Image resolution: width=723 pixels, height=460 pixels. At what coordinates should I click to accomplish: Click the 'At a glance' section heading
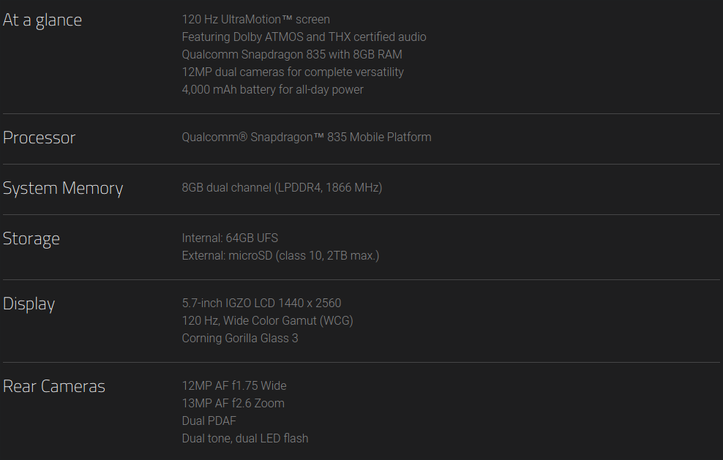(x=42, y=20)
